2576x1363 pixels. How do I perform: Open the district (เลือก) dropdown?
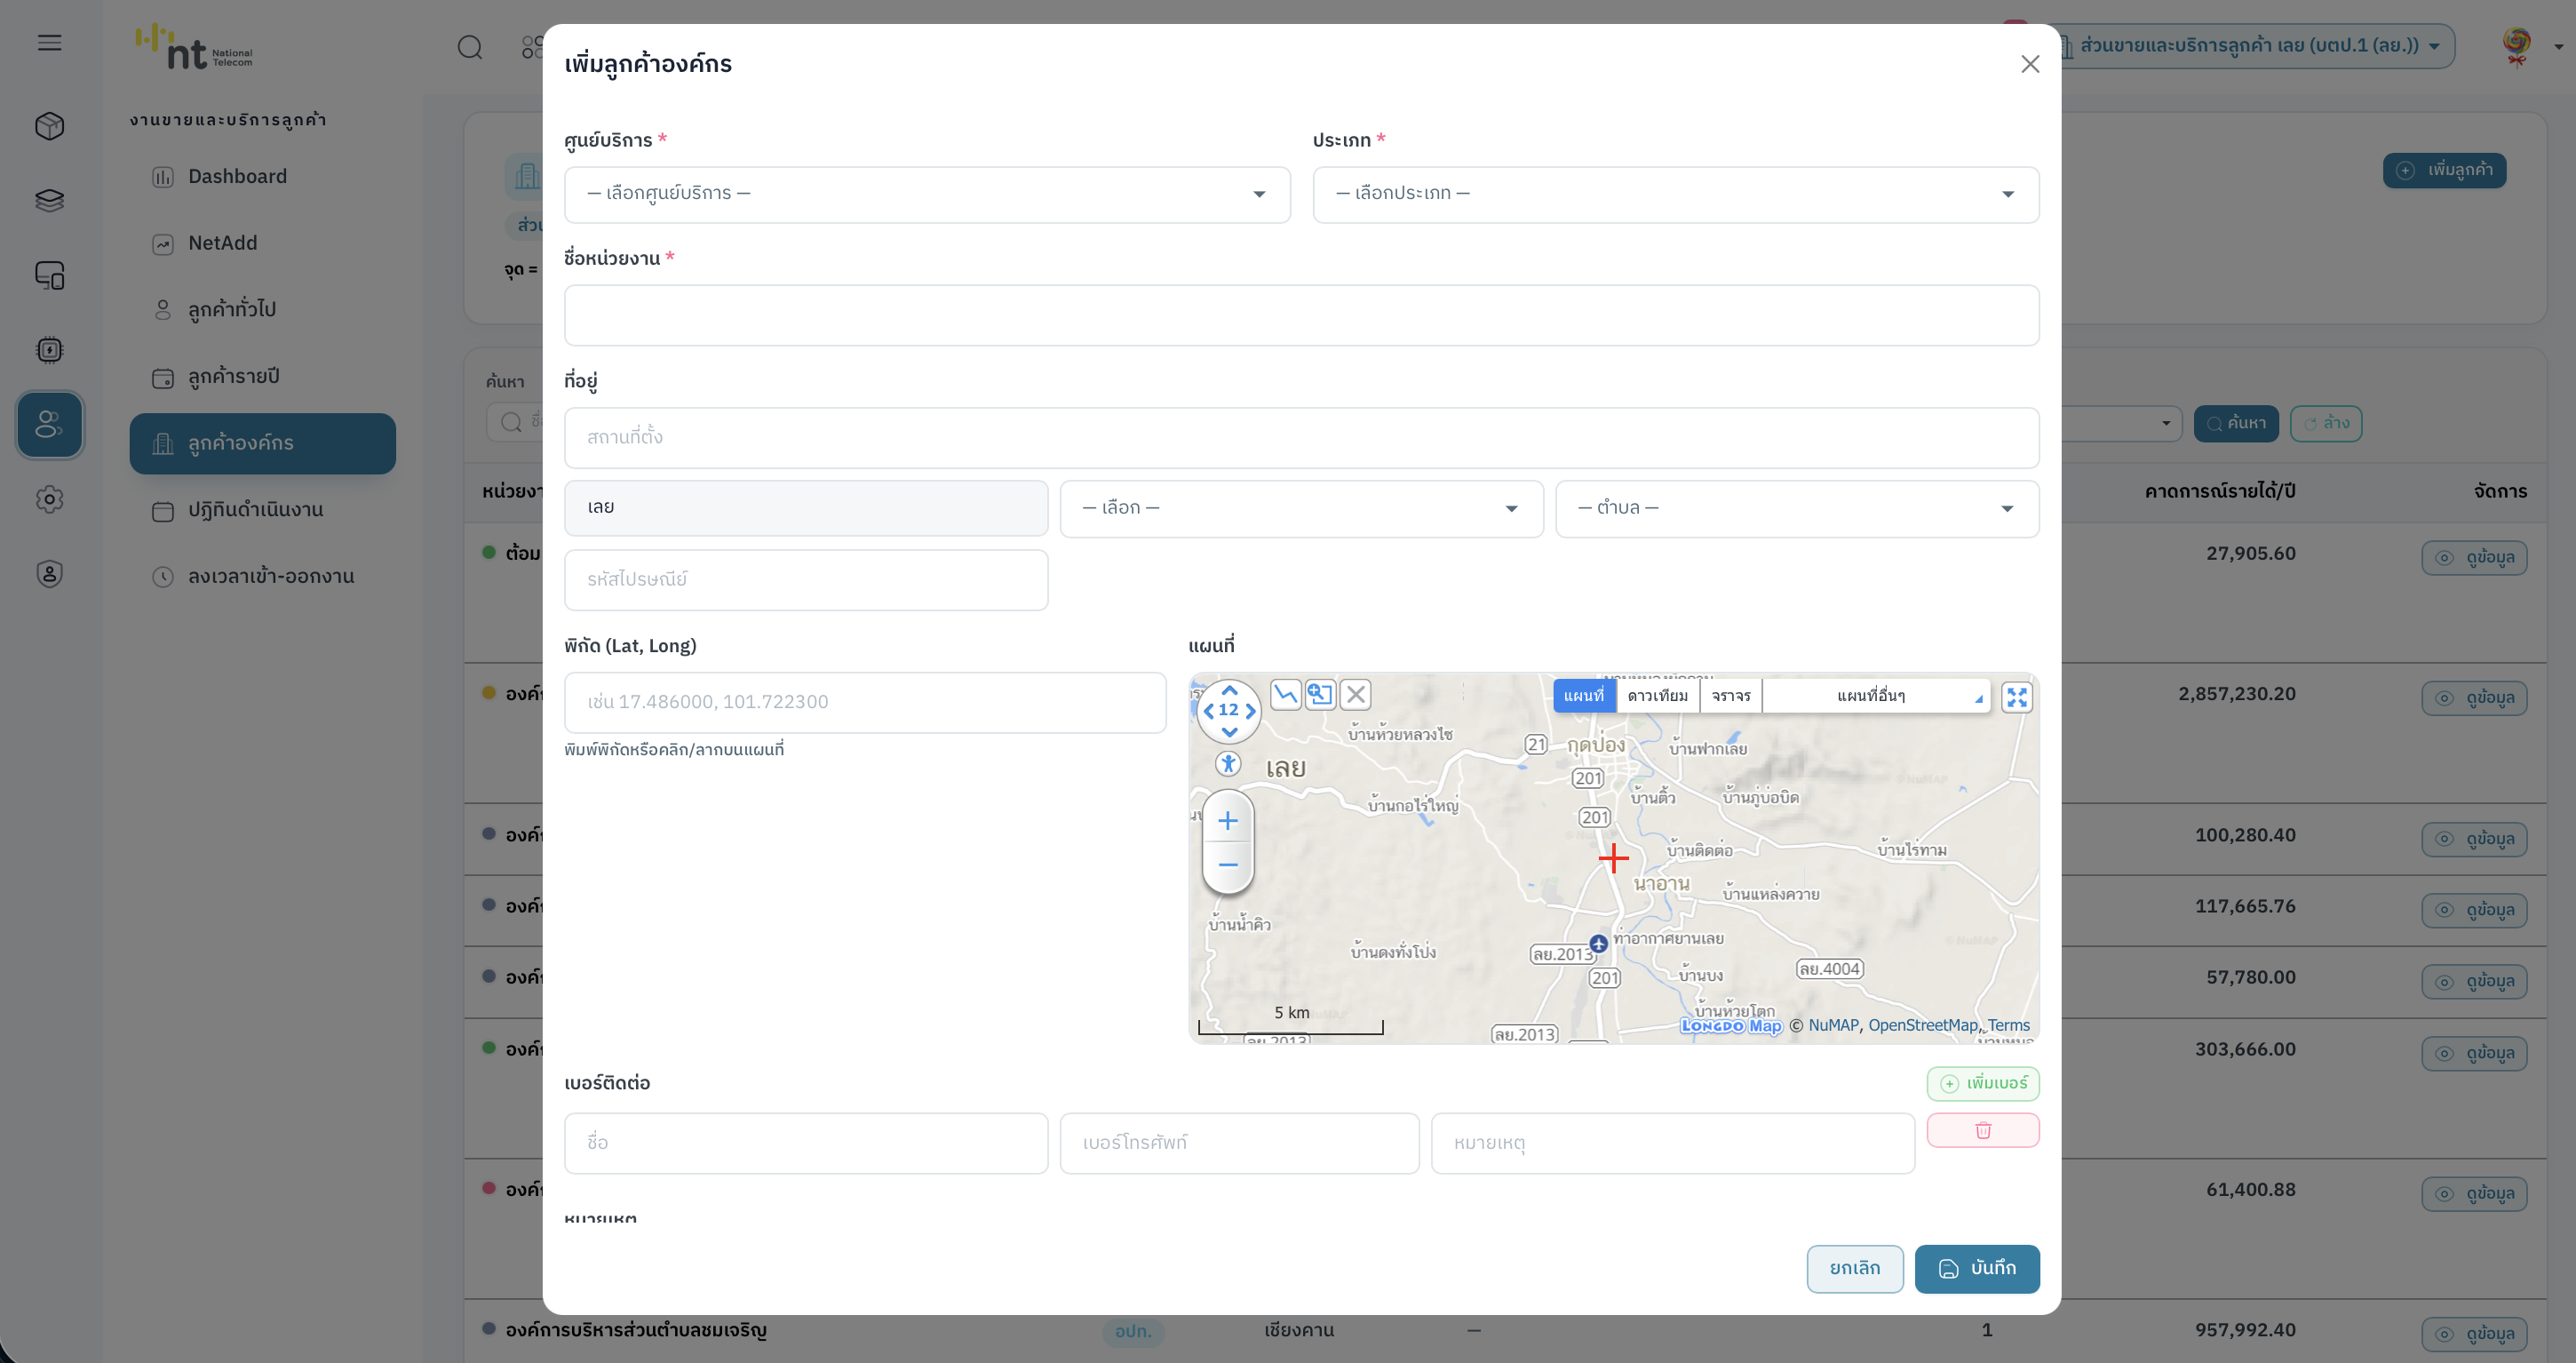(1301, 508)
